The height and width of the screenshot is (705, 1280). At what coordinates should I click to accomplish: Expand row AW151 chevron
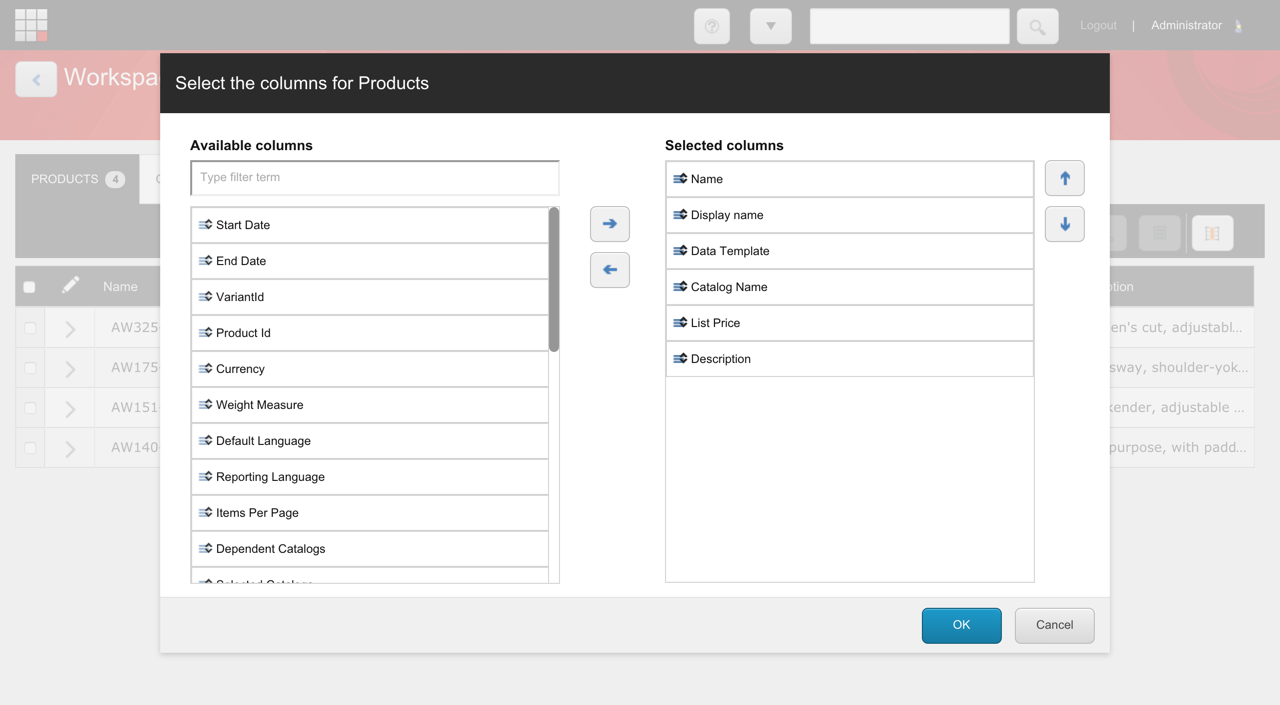pos(70,409)
